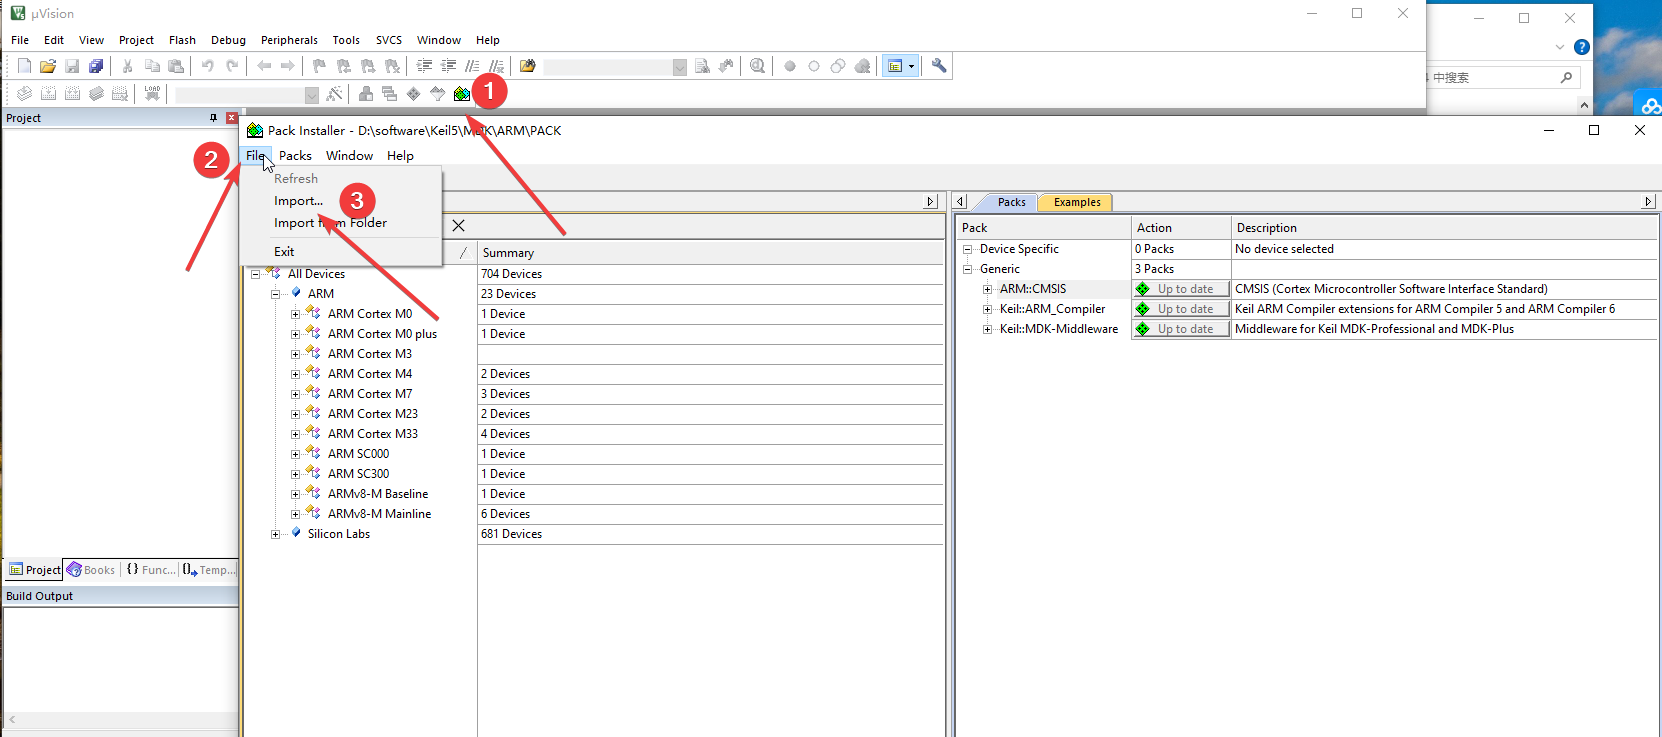The height and width of the screenshot is (737, 1662).
Task: Expand the ARM Cortex M0 node
Action: click(x=296, y=314)
